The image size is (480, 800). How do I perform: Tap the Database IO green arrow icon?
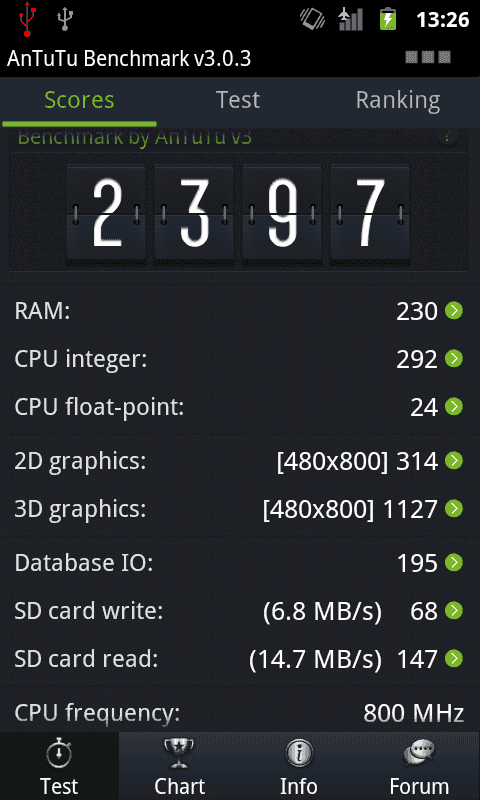click(453, 563)
